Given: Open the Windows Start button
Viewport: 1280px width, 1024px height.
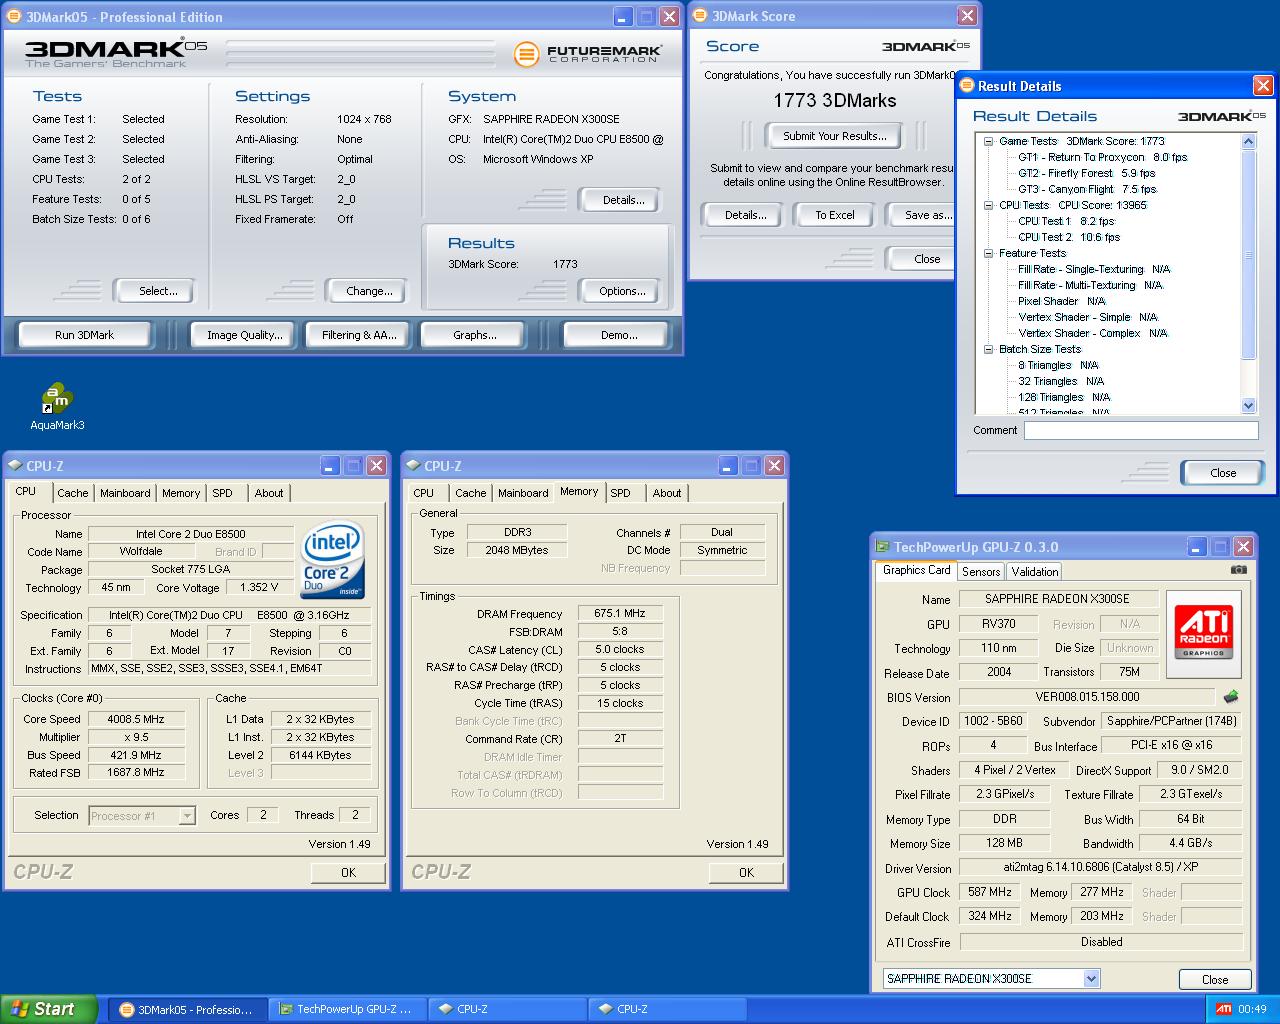Looking at the screenshot, I should [49, 1009].
